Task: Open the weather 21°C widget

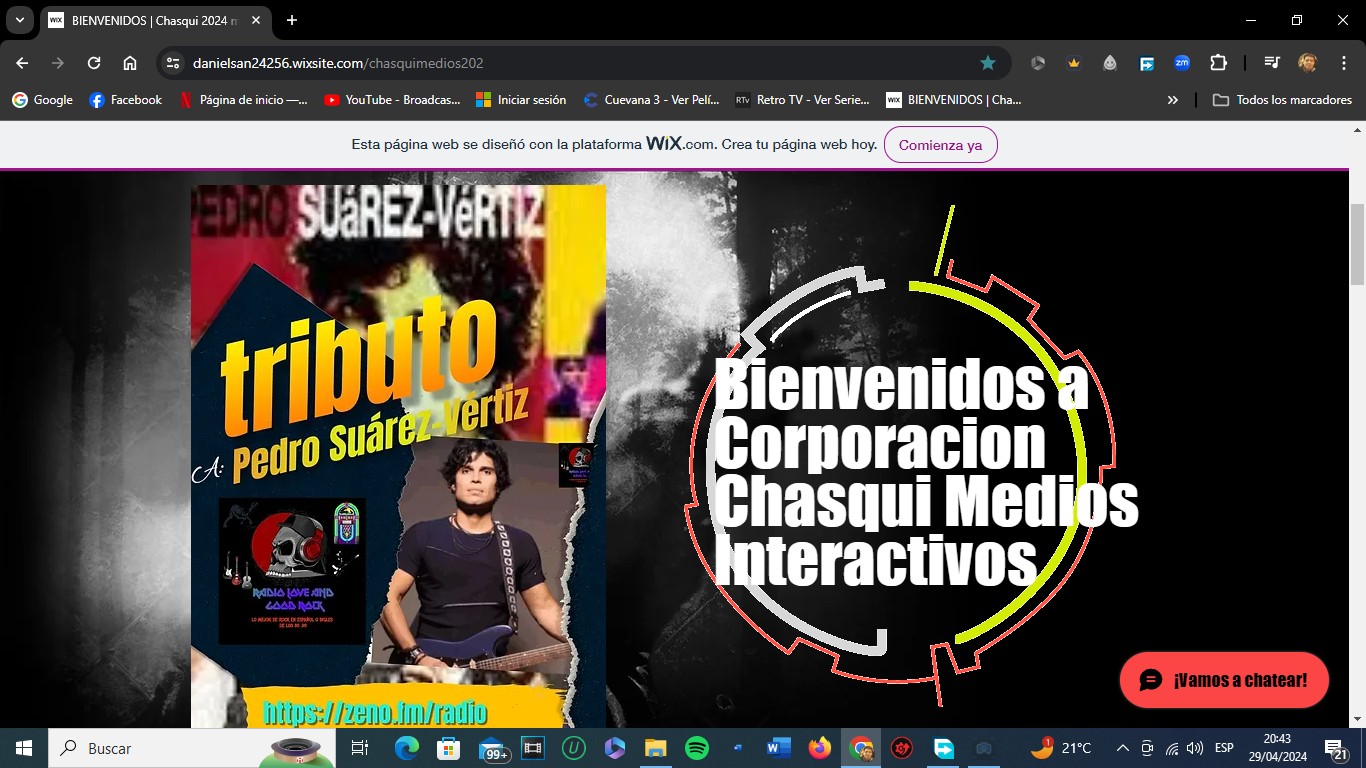Action: coord(1061,748)
